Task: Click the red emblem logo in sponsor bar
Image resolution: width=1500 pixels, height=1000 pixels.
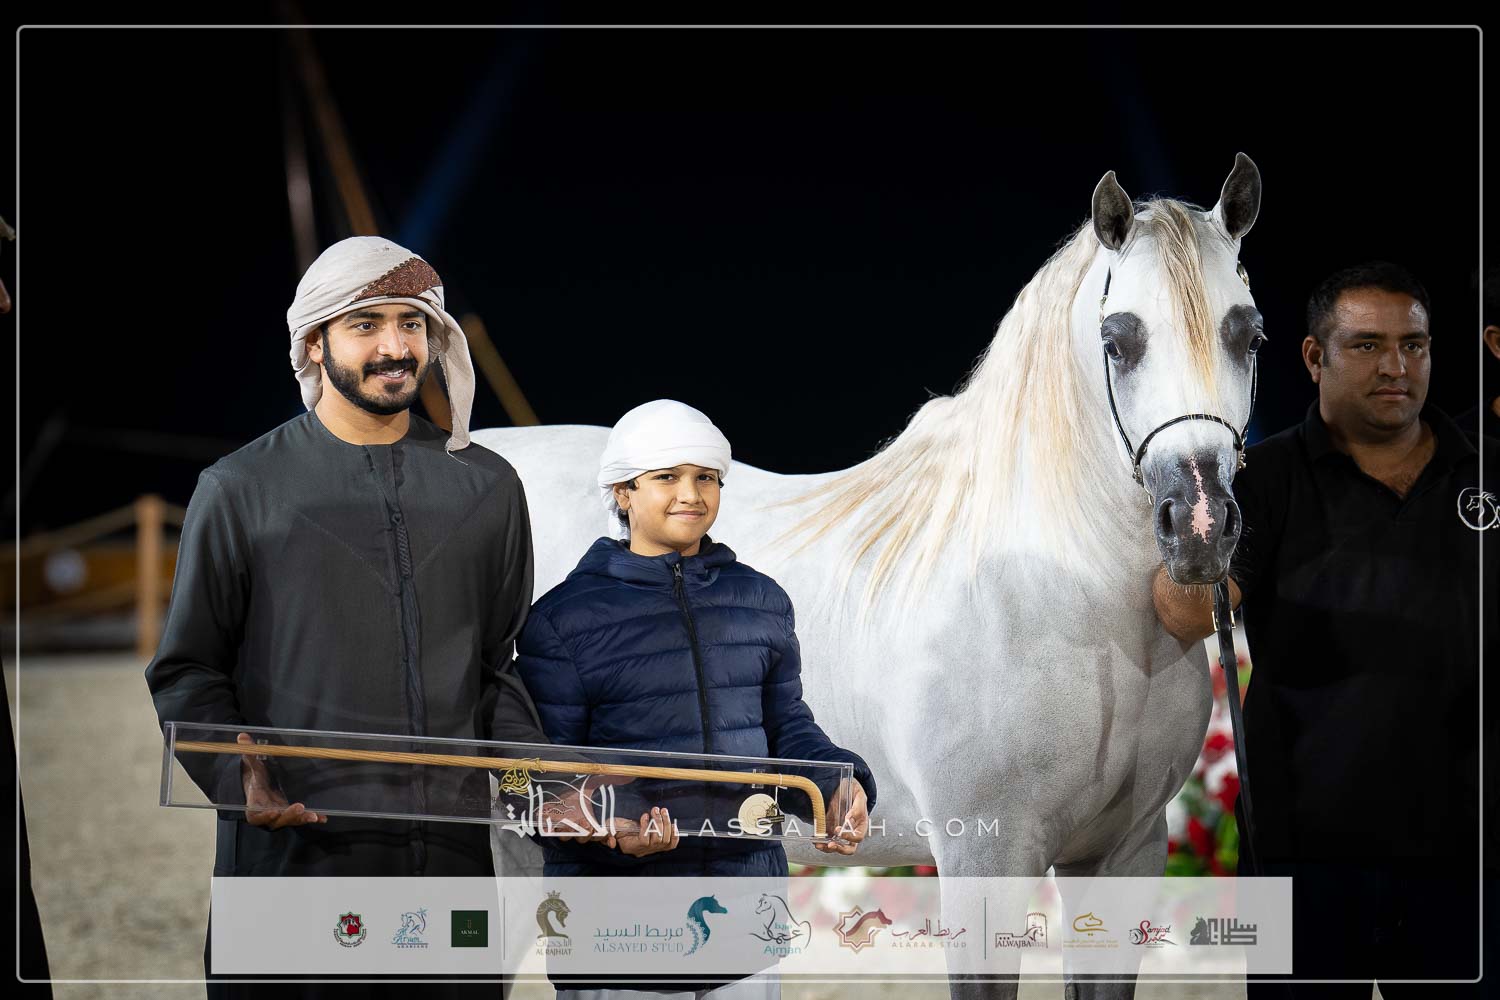Action: tap(350, 929)
